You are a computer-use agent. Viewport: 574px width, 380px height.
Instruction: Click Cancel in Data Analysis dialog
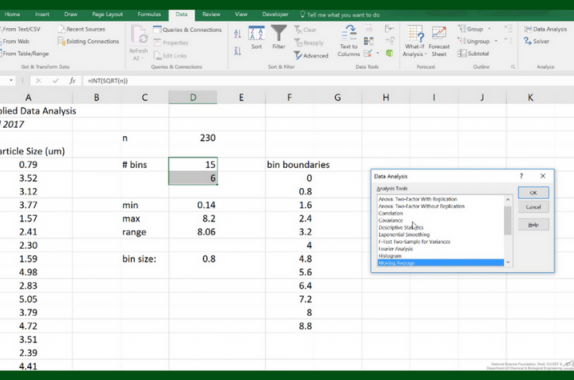point(533,207)
